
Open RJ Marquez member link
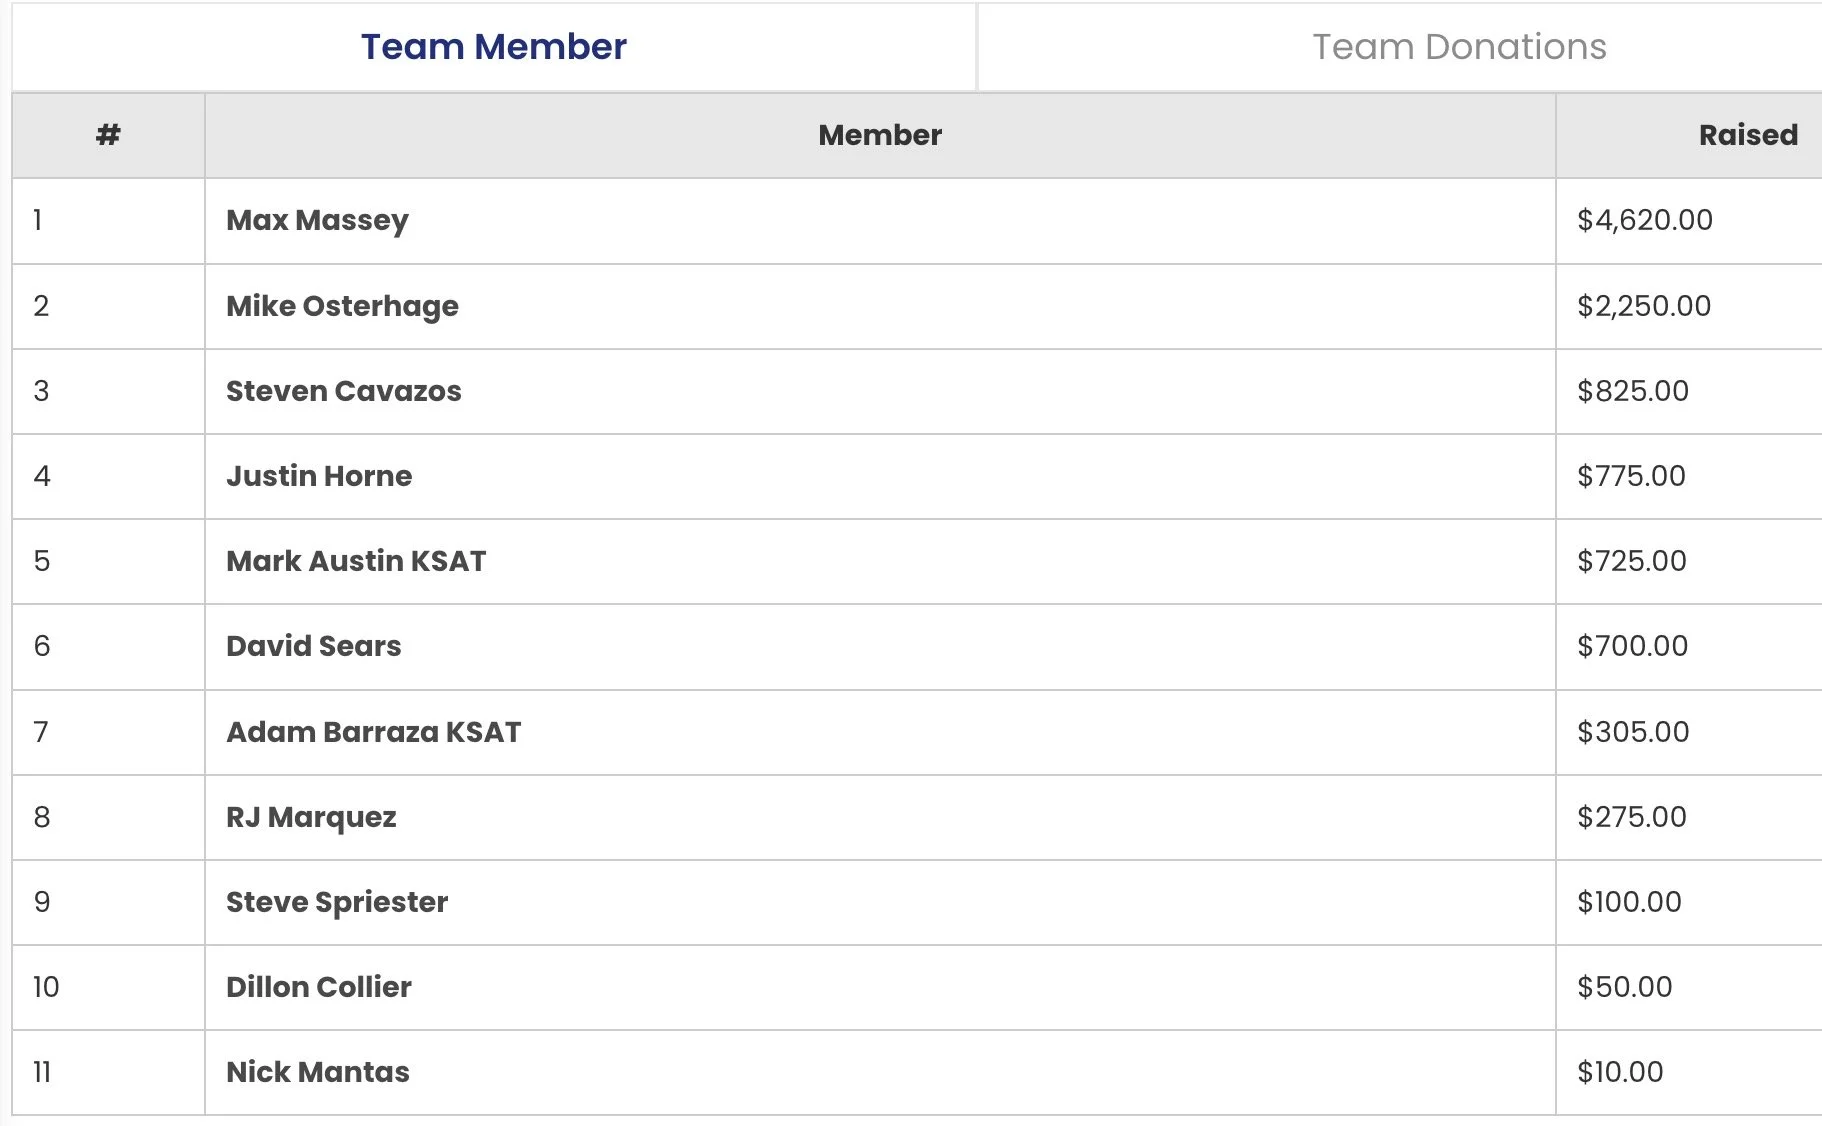(x=311, y=818)
